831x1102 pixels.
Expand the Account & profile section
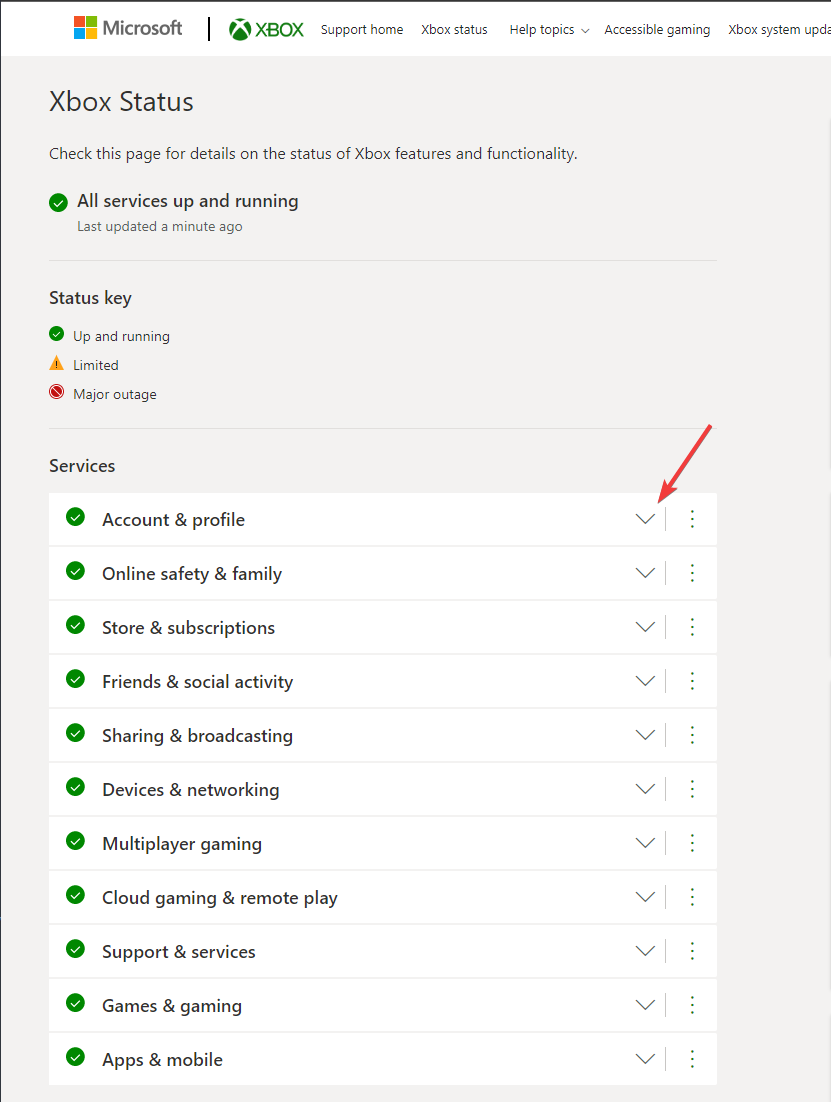[x=645, y=519]
